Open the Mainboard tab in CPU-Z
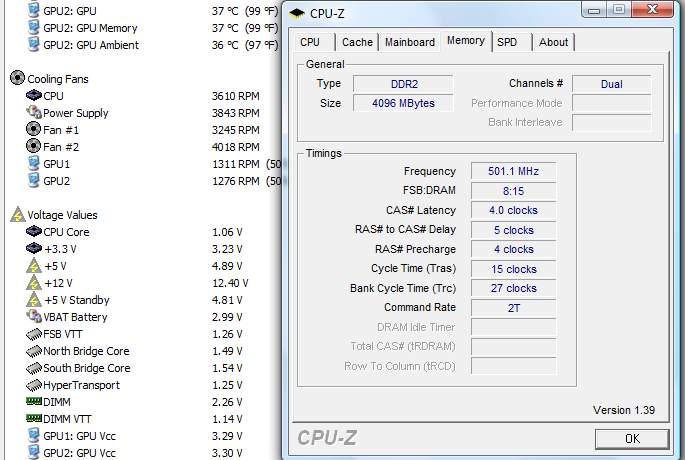 coord(410,42)
